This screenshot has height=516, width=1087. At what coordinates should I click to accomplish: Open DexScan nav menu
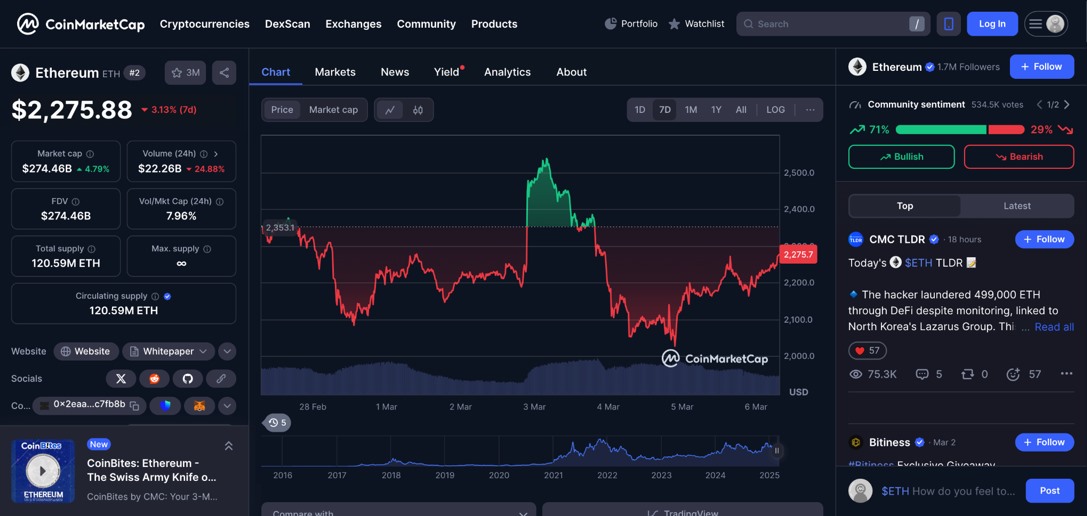pyautogui.click(x=288, y=24)
